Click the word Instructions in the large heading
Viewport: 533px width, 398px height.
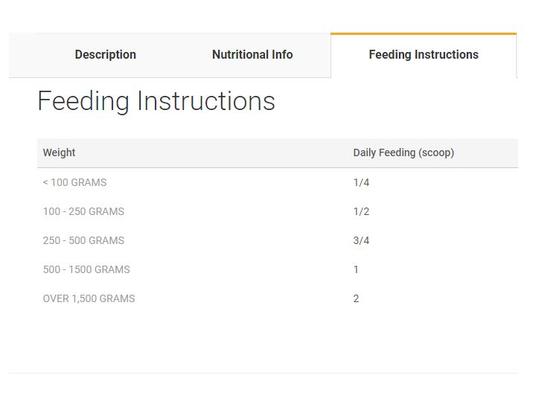[x=206, y=101]
